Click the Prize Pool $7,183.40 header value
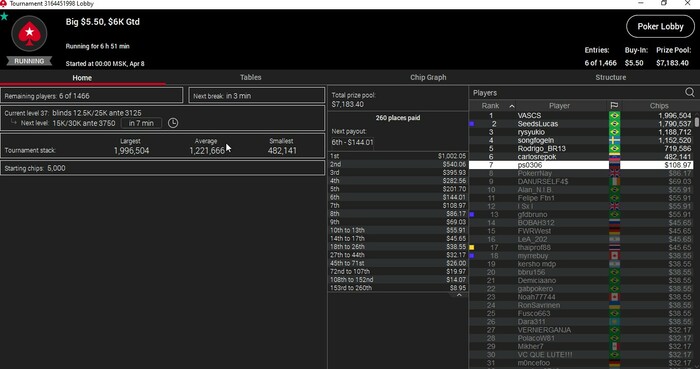Screen dimensions: 700x369 [x=672, y=63]
